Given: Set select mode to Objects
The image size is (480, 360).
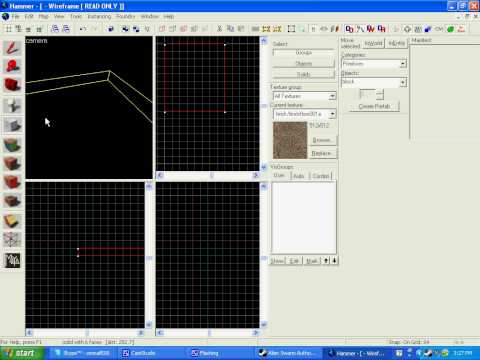Looking at the screenshot, I should coord(304,63).
